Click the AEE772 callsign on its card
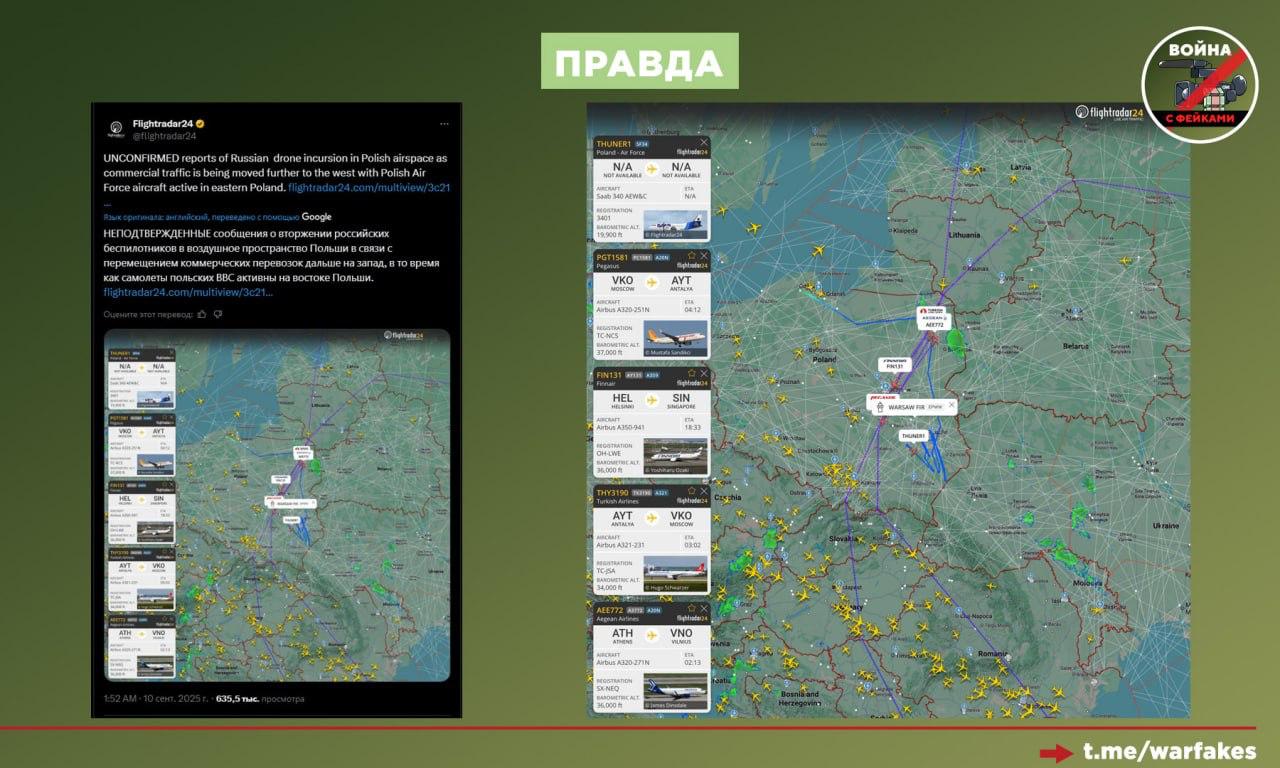 coord(610,609)
